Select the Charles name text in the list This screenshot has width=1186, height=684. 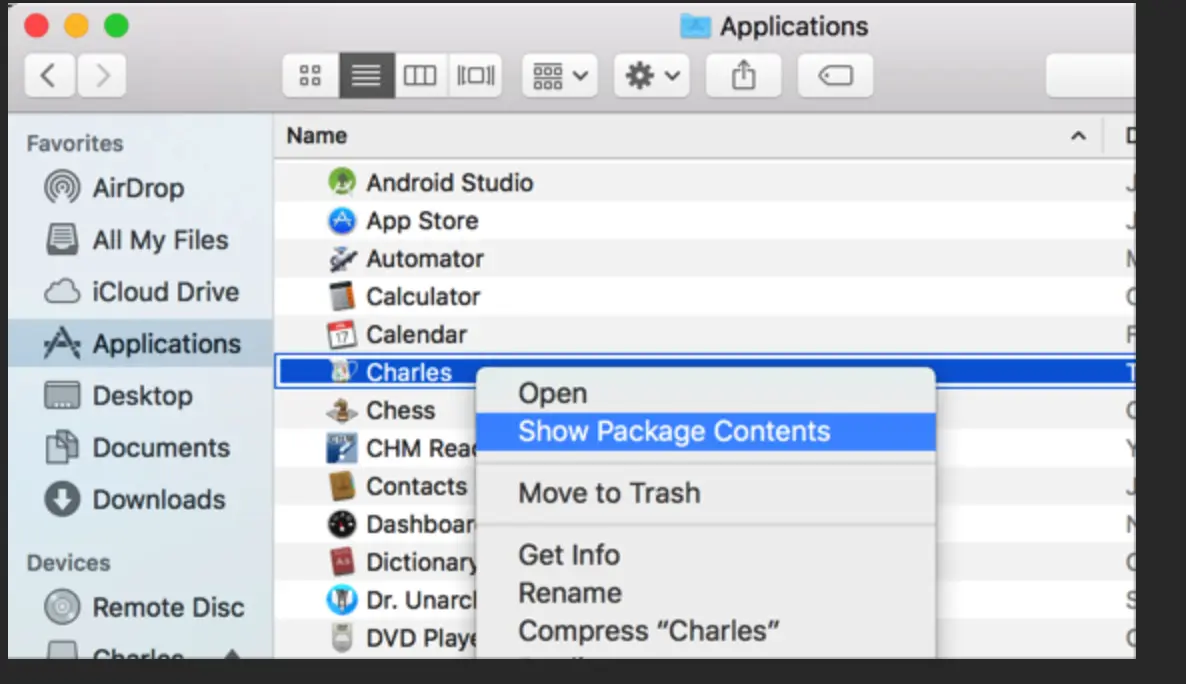pos(409,372)
